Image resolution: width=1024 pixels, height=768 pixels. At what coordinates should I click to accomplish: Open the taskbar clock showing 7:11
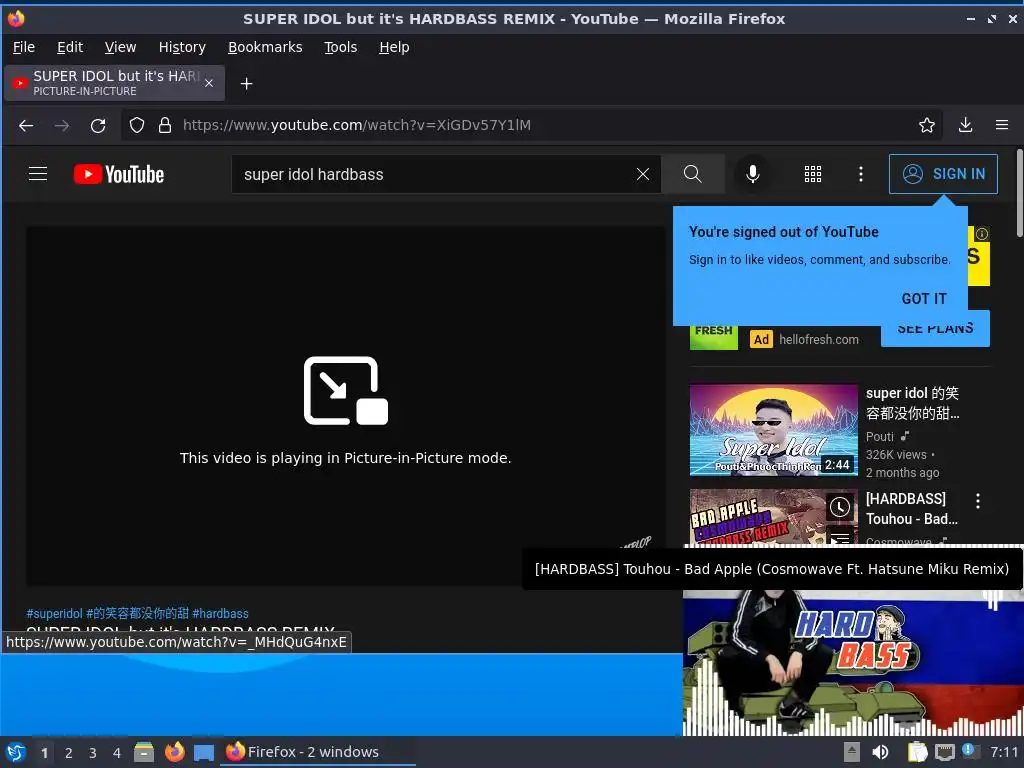click(x=1004, y=752)
